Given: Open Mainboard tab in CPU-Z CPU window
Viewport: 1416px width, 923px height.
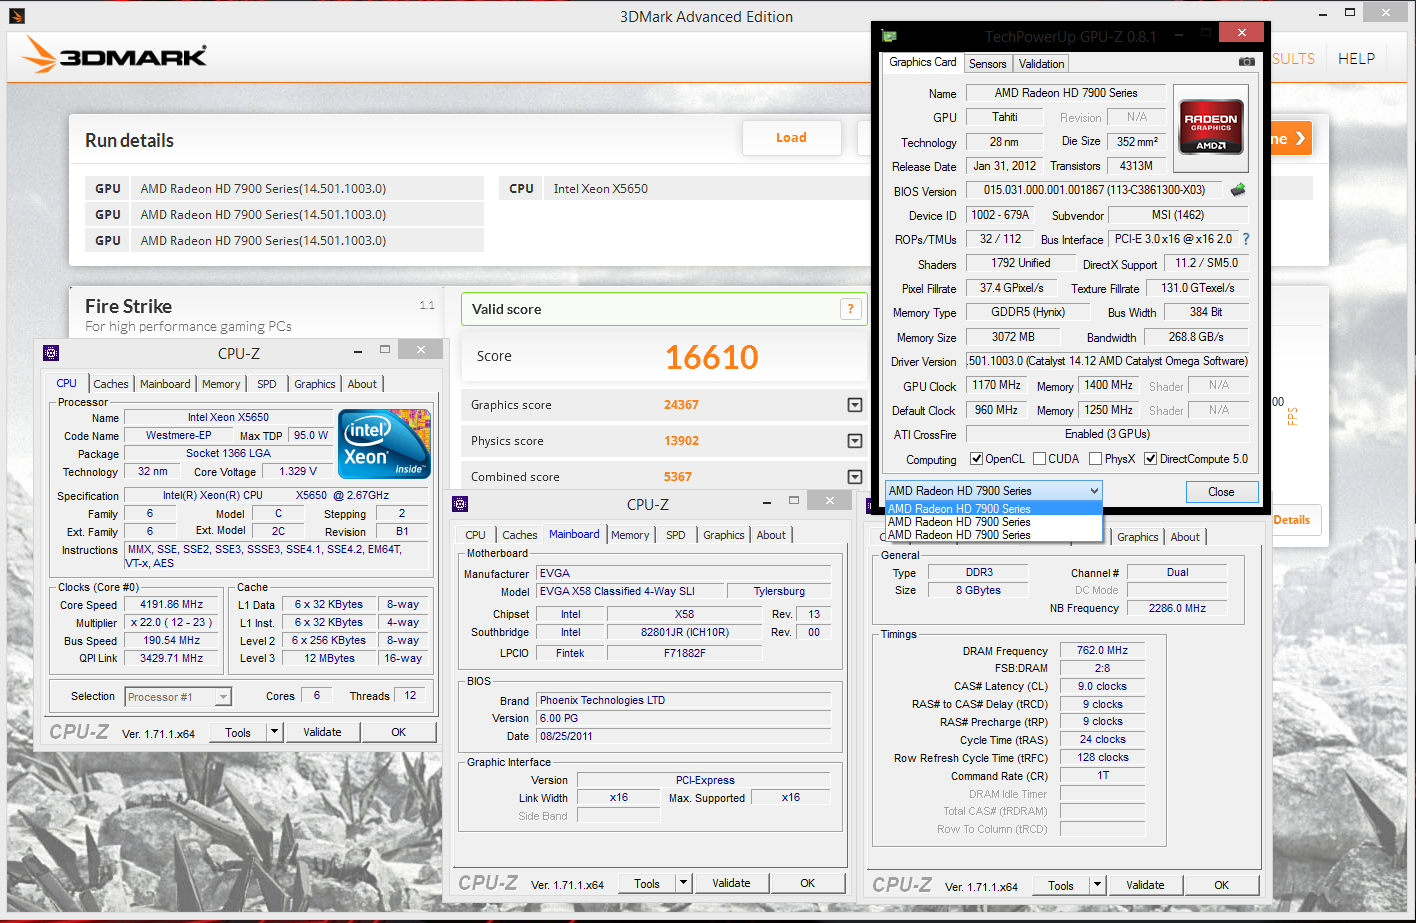Looking at the screenshot, I should click(165, 384).
